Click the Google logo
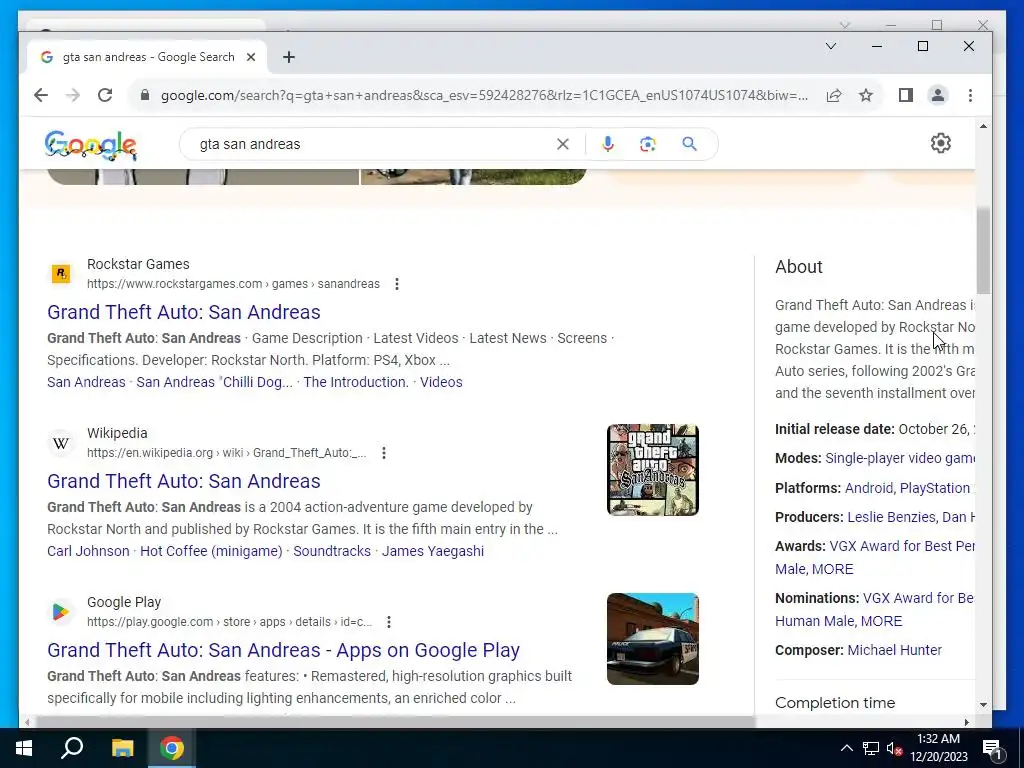 tap(91, 145)
